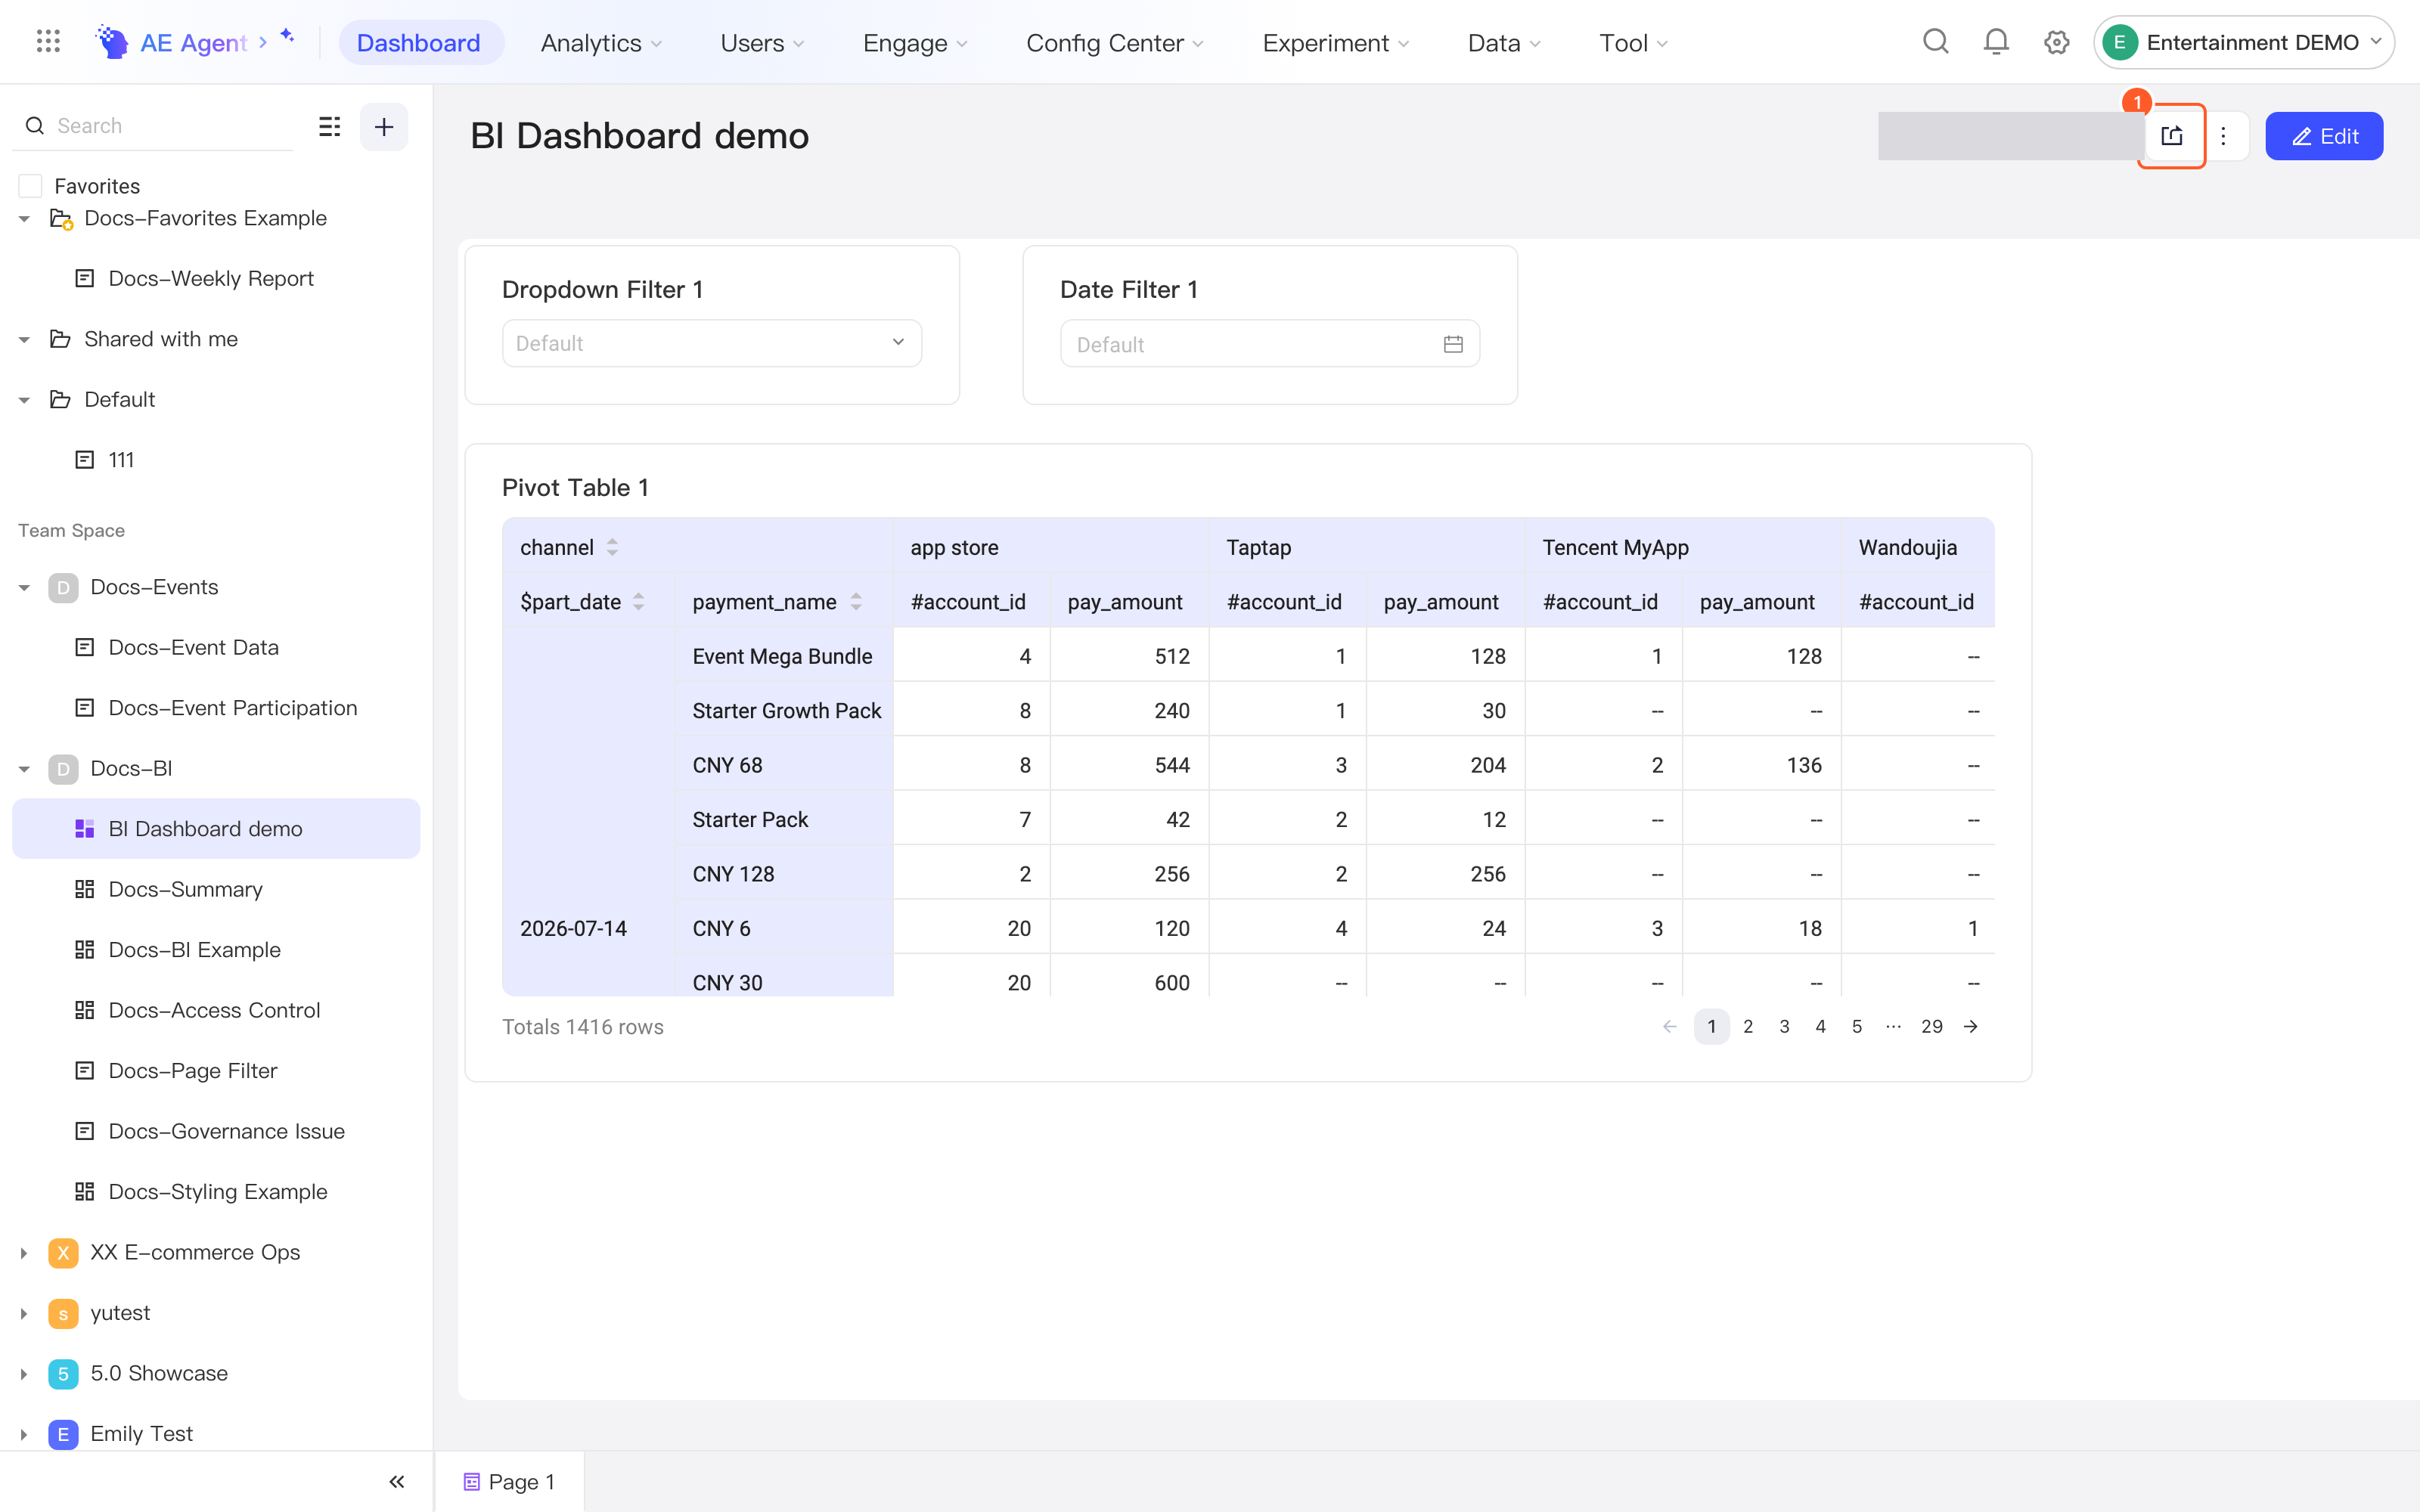Open the Users menu
Viewport: 2420px width, 1512px height.
click(x=762, y=43)
